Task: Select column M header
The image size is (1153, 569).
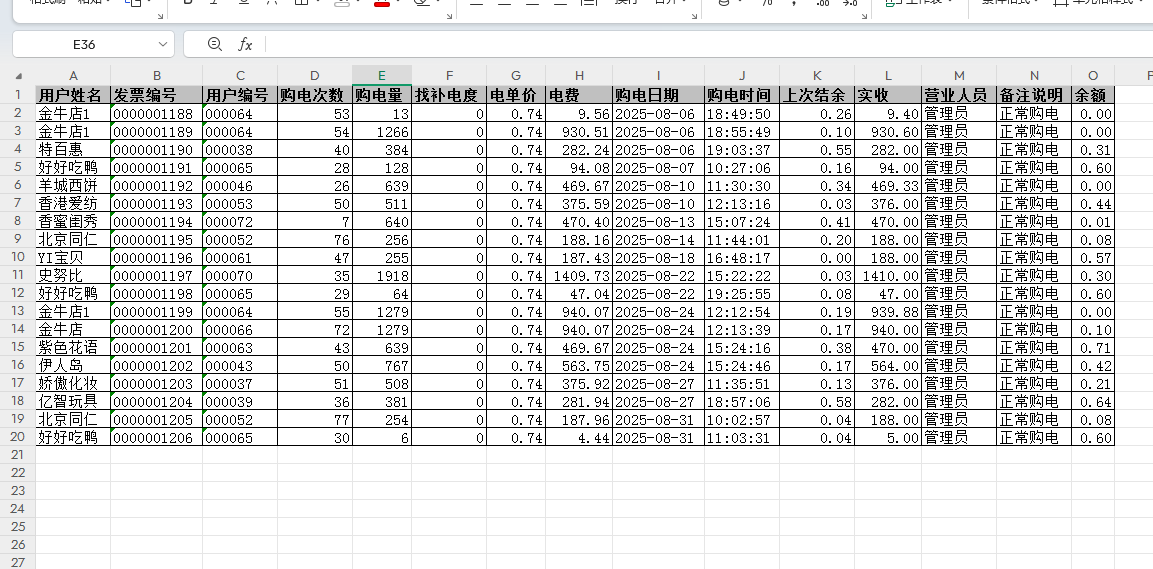Action: (958, 76)
